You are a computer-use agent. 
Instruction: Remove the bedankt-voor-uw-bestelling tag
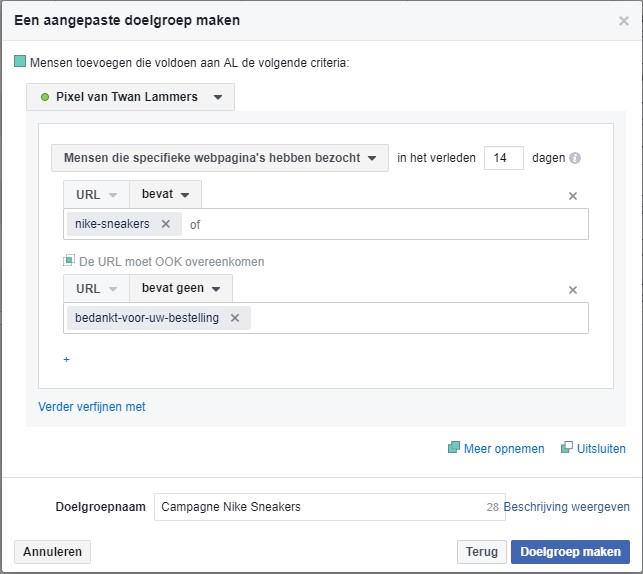click(235, 318)
